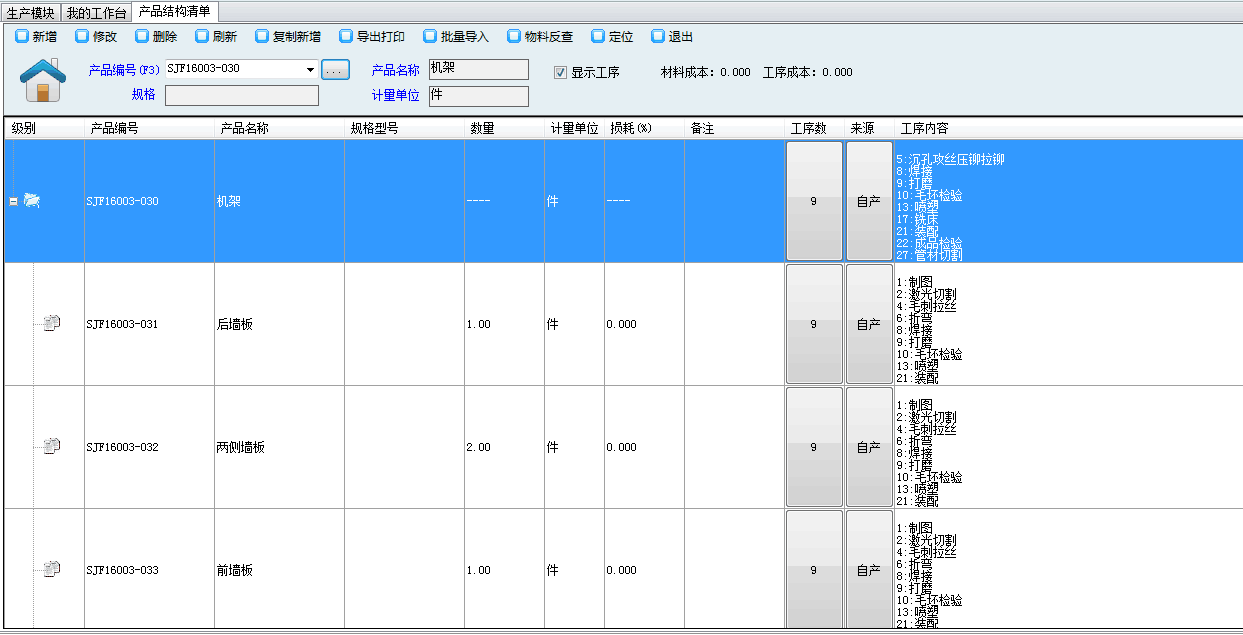Click the quantity cell 1.00 for 后墙板
Screen dimensions: 1243x635
(505, 324)
